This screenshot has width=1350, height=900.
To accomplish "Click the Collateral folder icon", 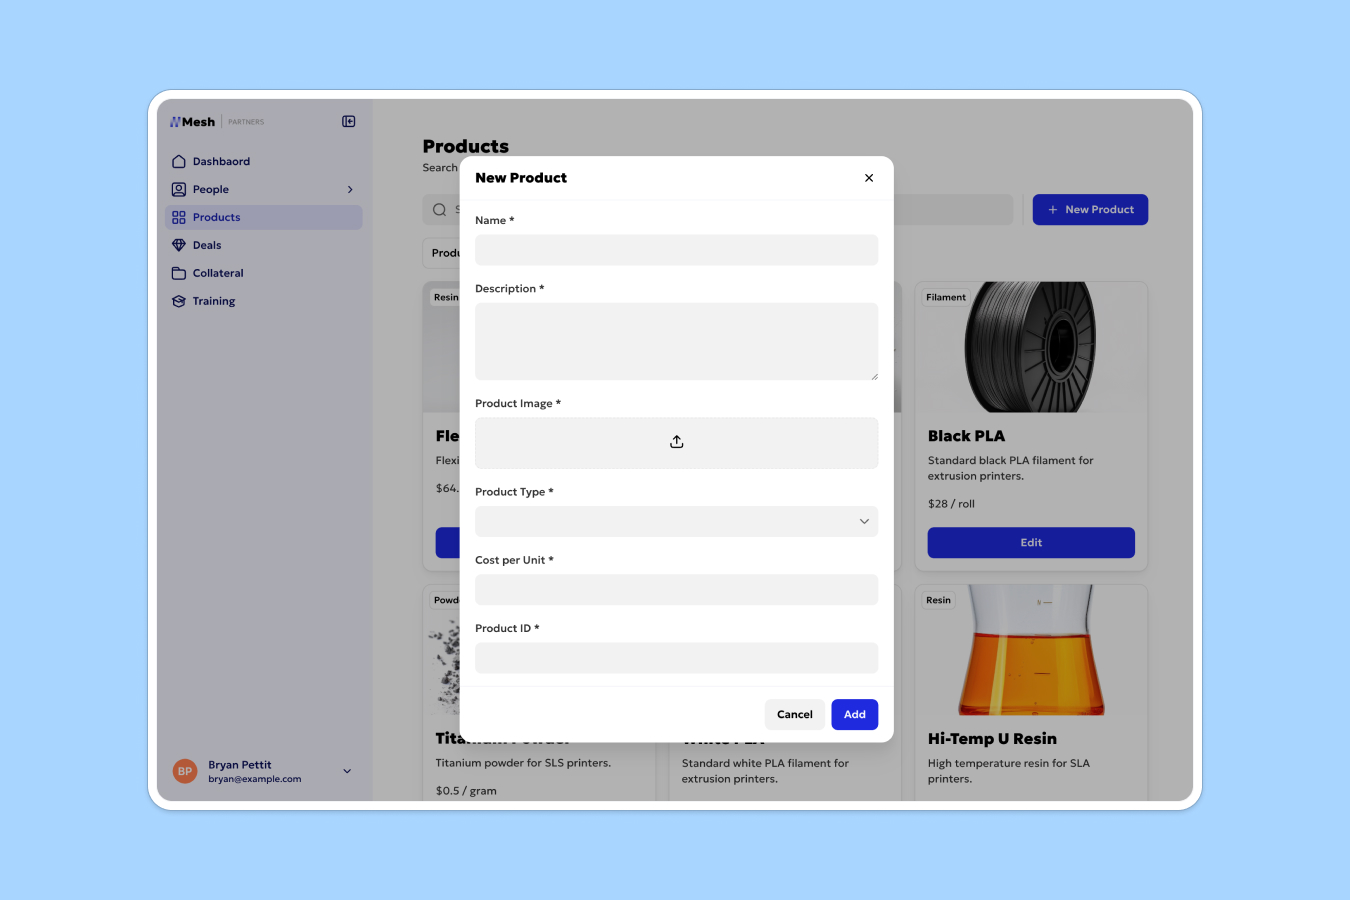I will 179,273.
